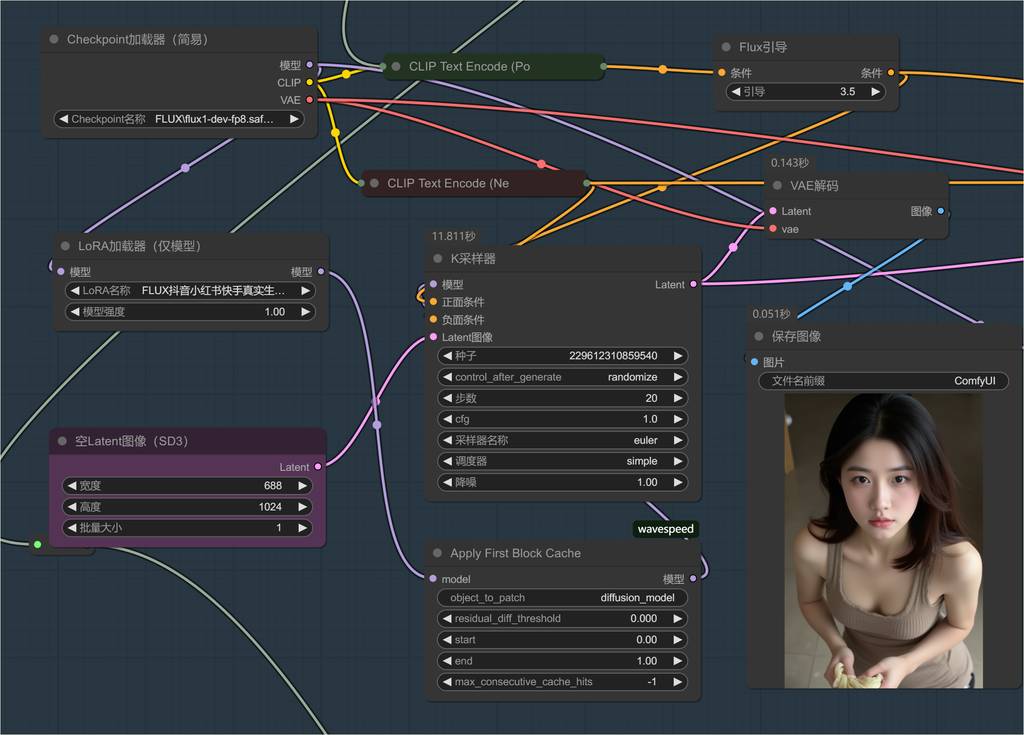The width and height of the screenshot is (1024, 735).
Task: Open the control_after_generate randomize option
Action: click(562, 377)
